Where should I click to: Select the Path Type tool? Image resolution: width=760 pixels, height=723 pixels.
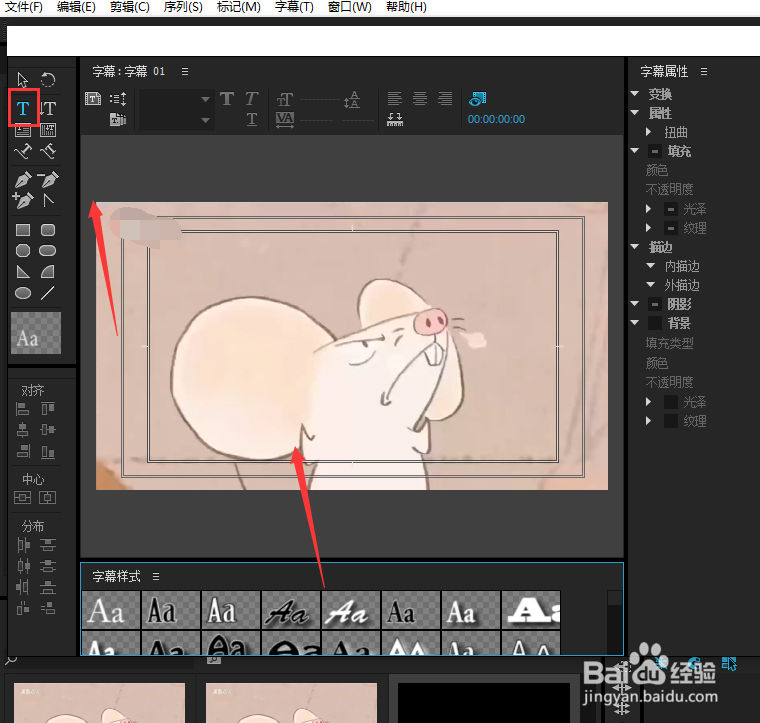tap(23, 152)
